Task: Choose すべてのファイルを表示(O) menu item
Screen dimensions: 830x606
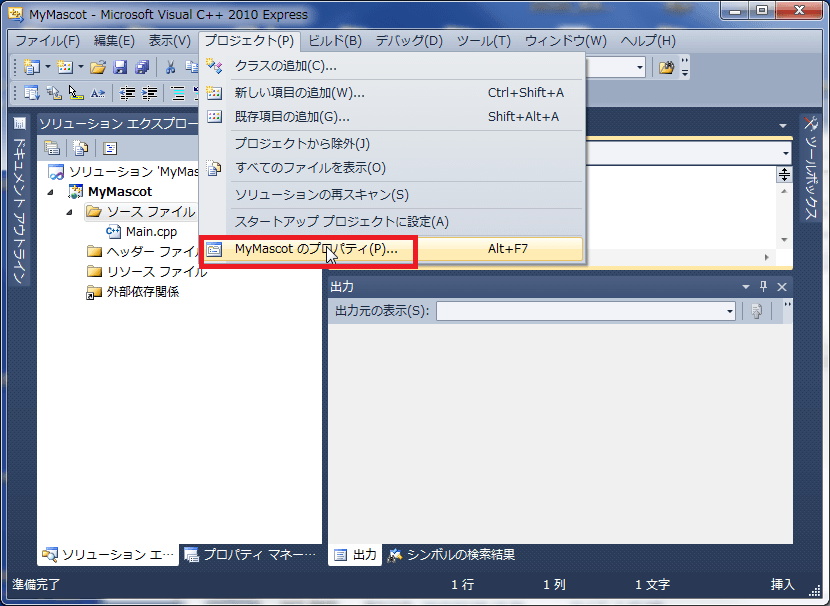Action: pyautogui.click(x=391, y=168)
